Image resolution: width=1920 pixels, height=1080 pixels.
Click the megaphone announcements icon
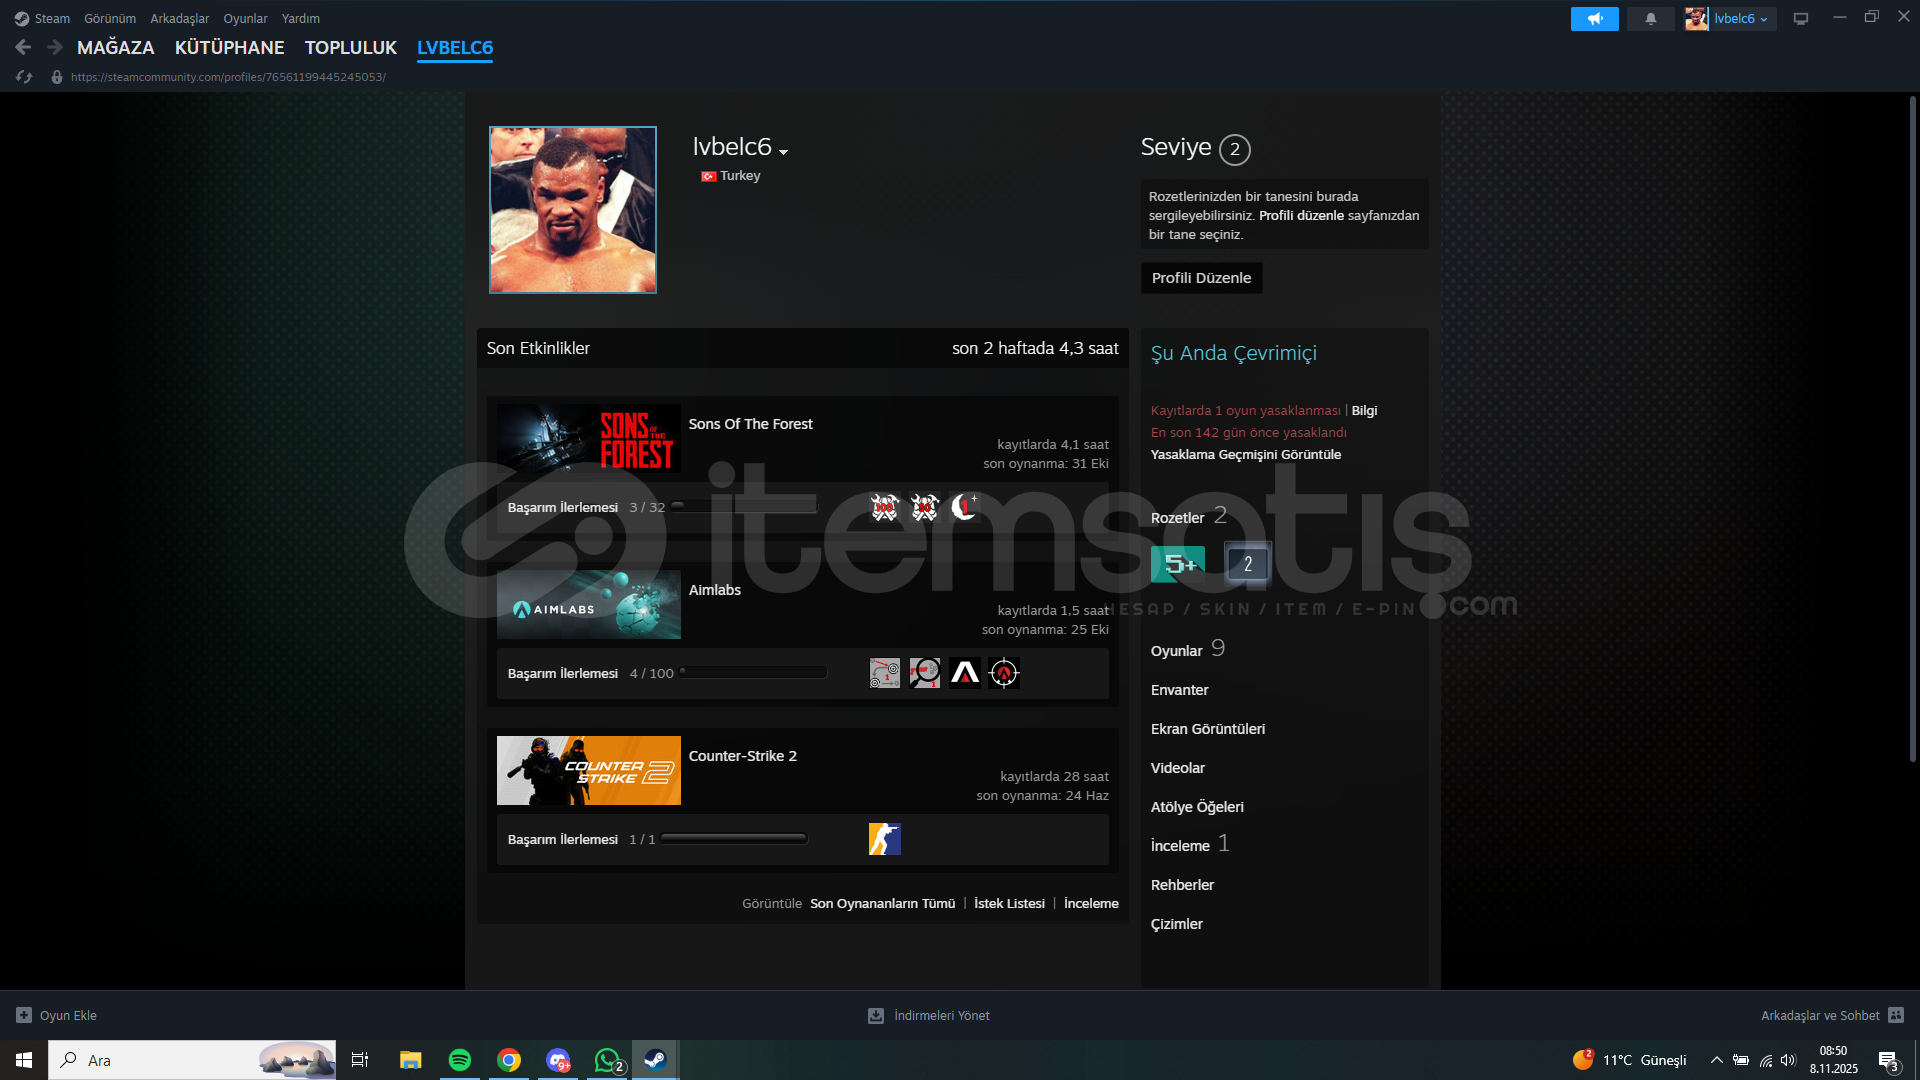[x=1594, y=19]
